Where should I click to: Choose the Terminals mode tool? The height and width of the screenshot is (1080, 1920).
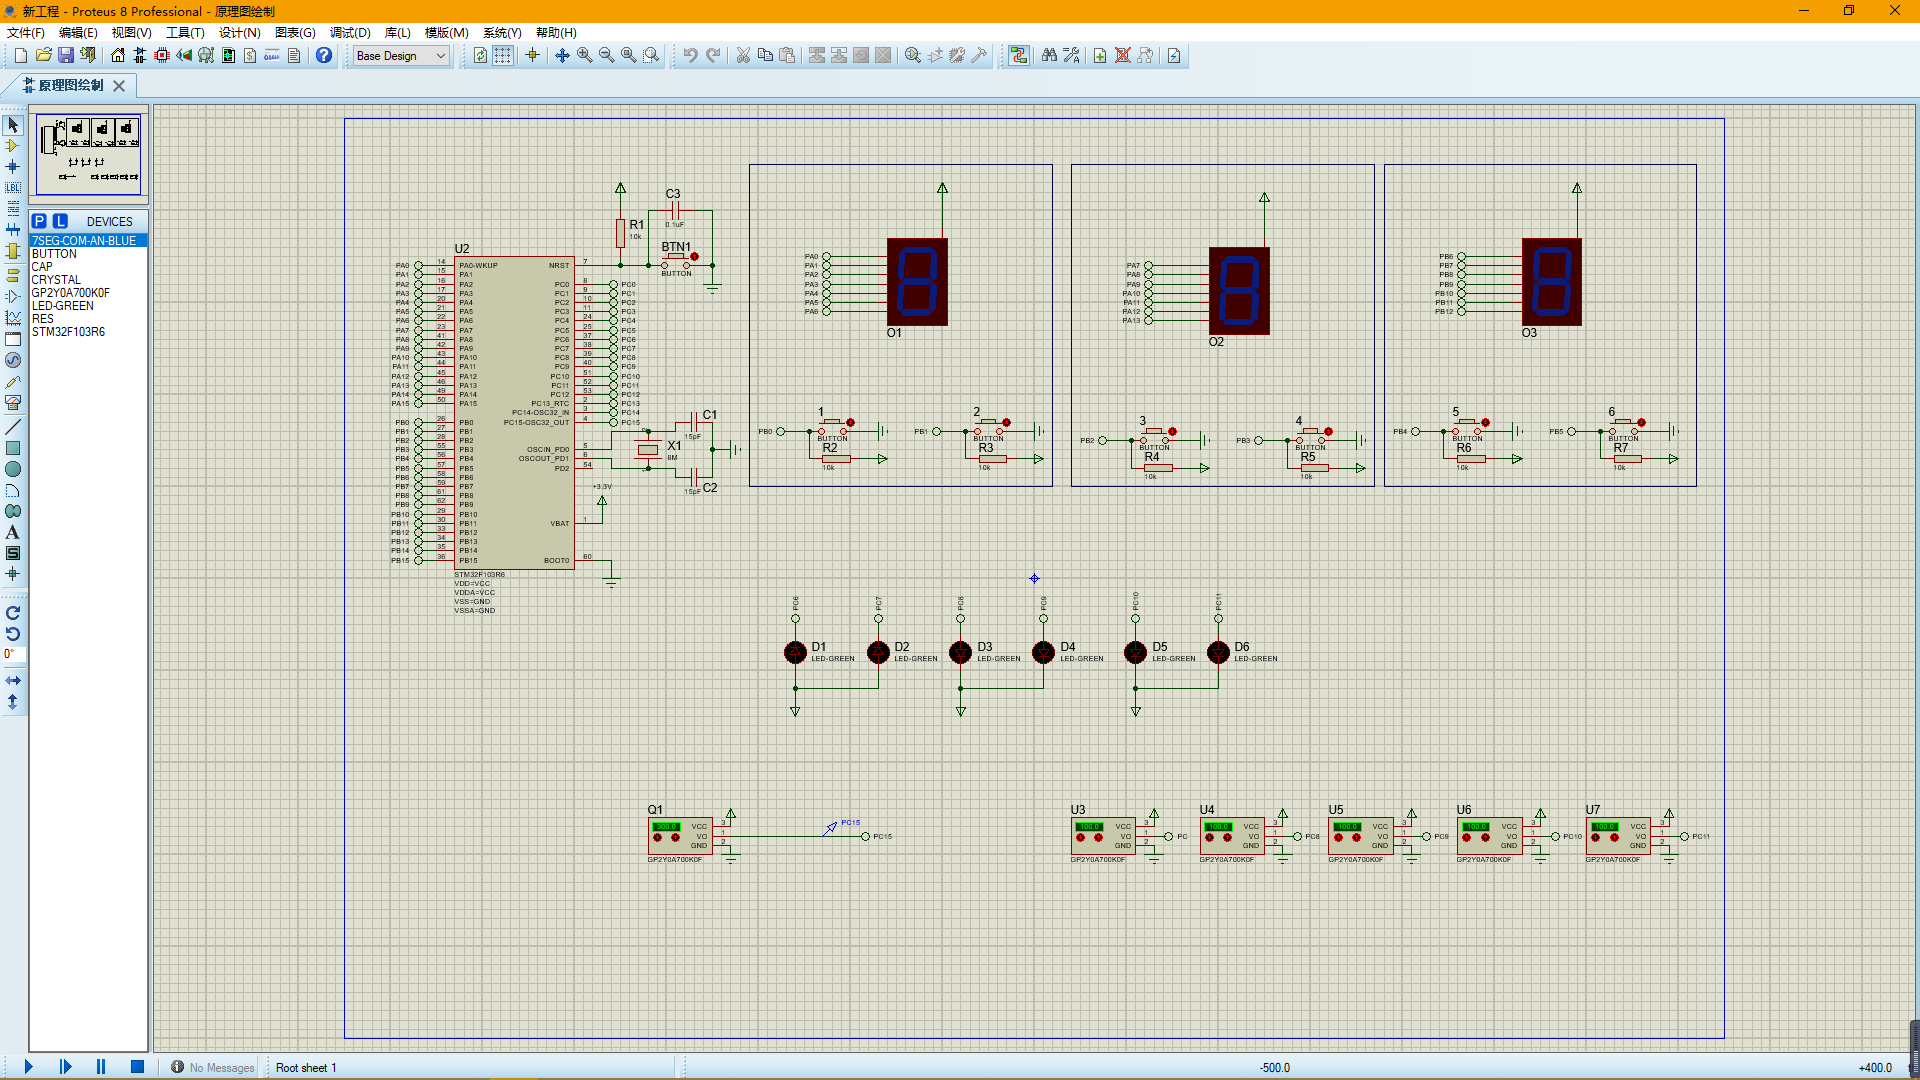coord(13,275)
